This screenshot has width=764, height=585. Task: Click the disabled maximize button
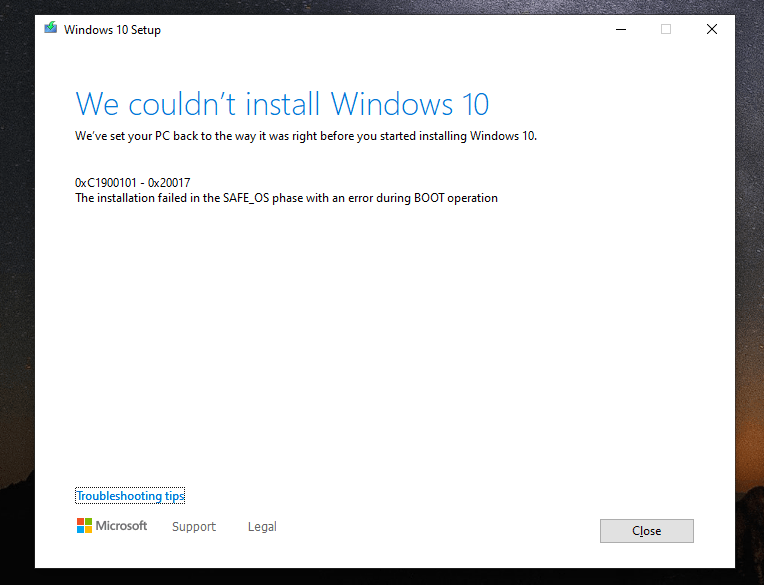point(666,29)
